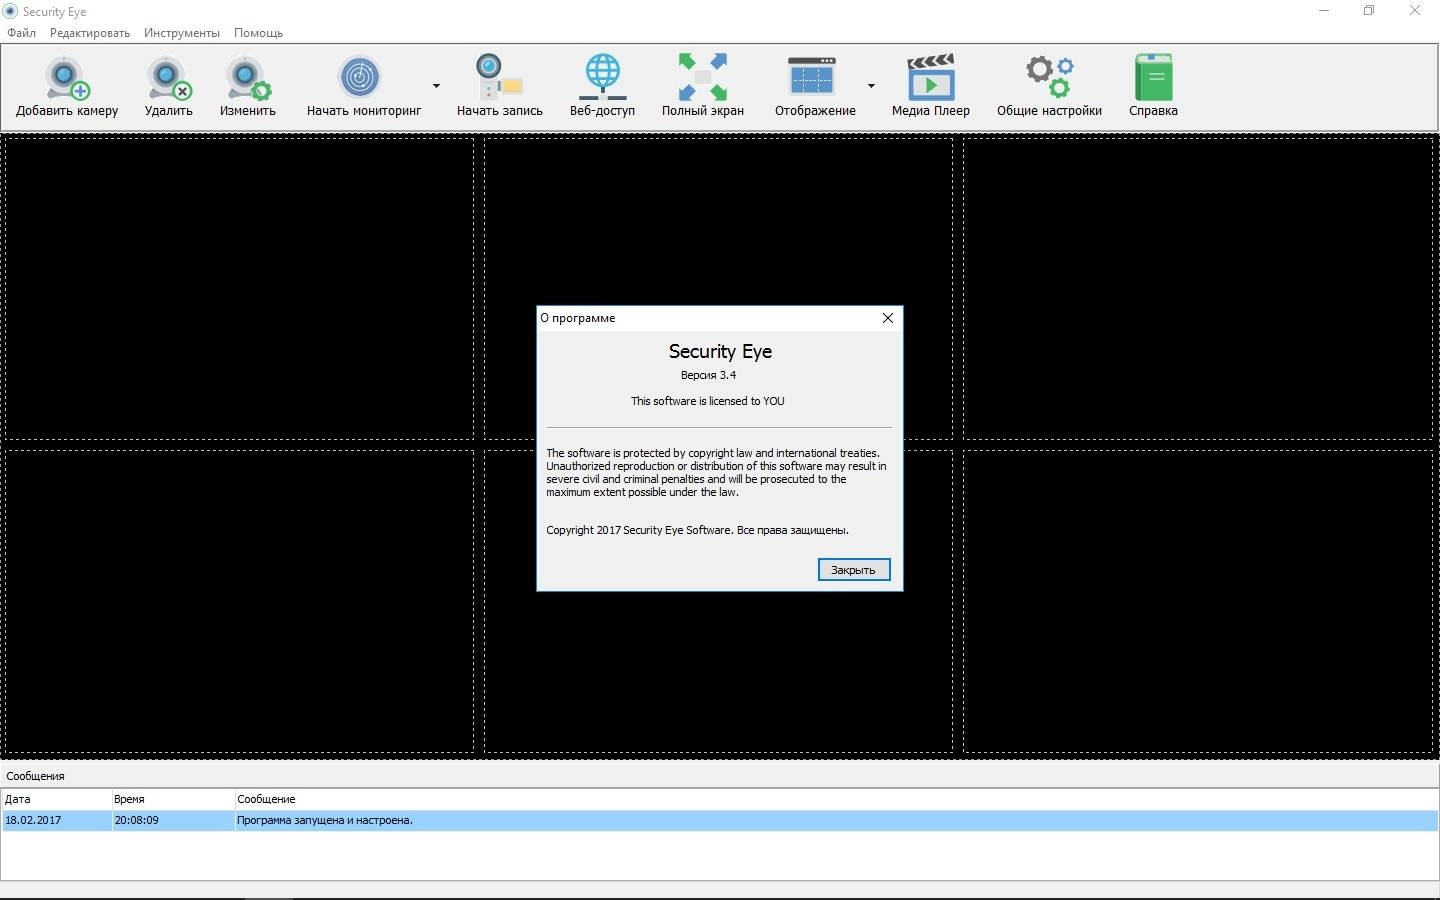Open the Справка green book icon
1440x900 pixels.
pyautogui.click(x=1153, y=77)
